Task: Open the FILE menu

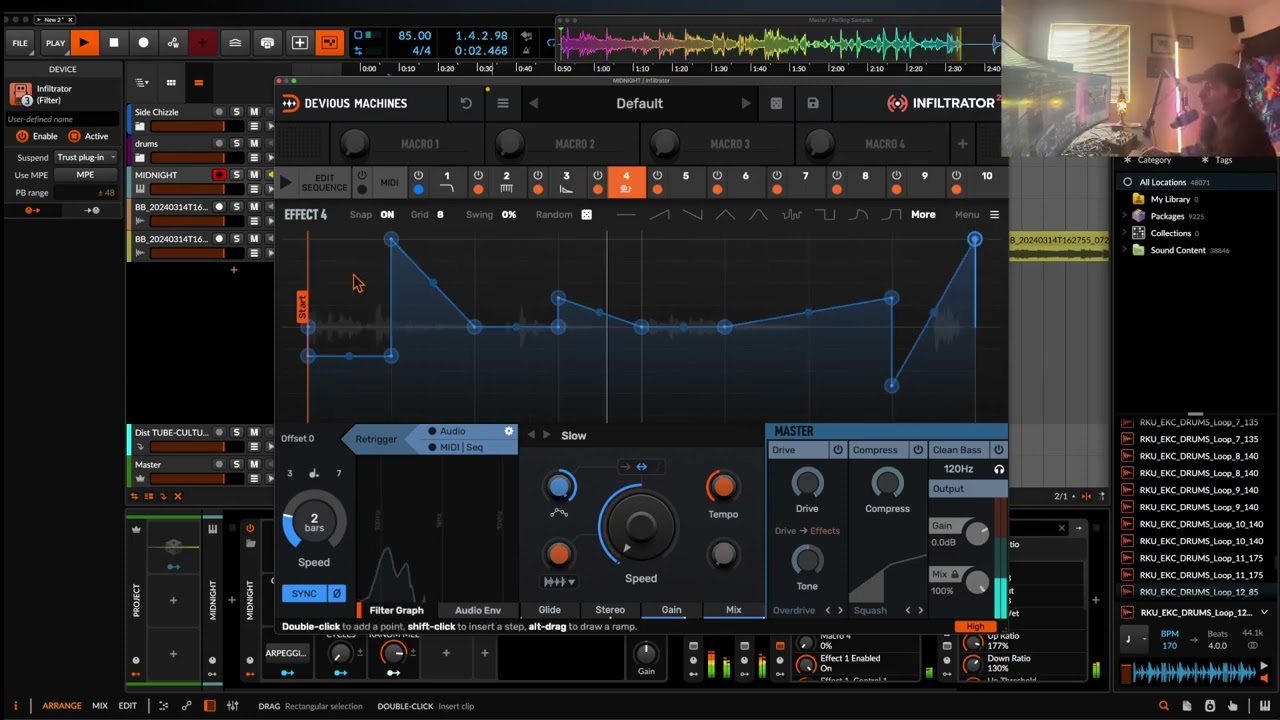Action: point(20,43)
